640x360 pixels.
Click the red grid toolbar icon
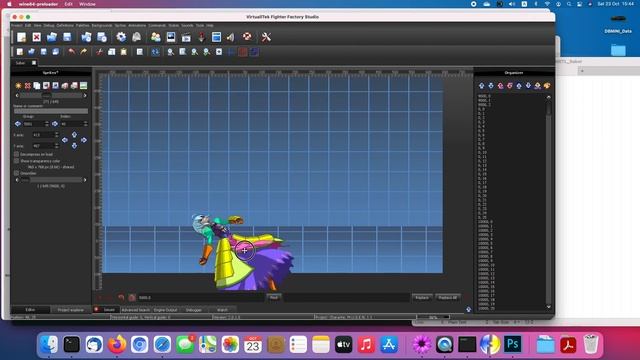click(243, 52)
